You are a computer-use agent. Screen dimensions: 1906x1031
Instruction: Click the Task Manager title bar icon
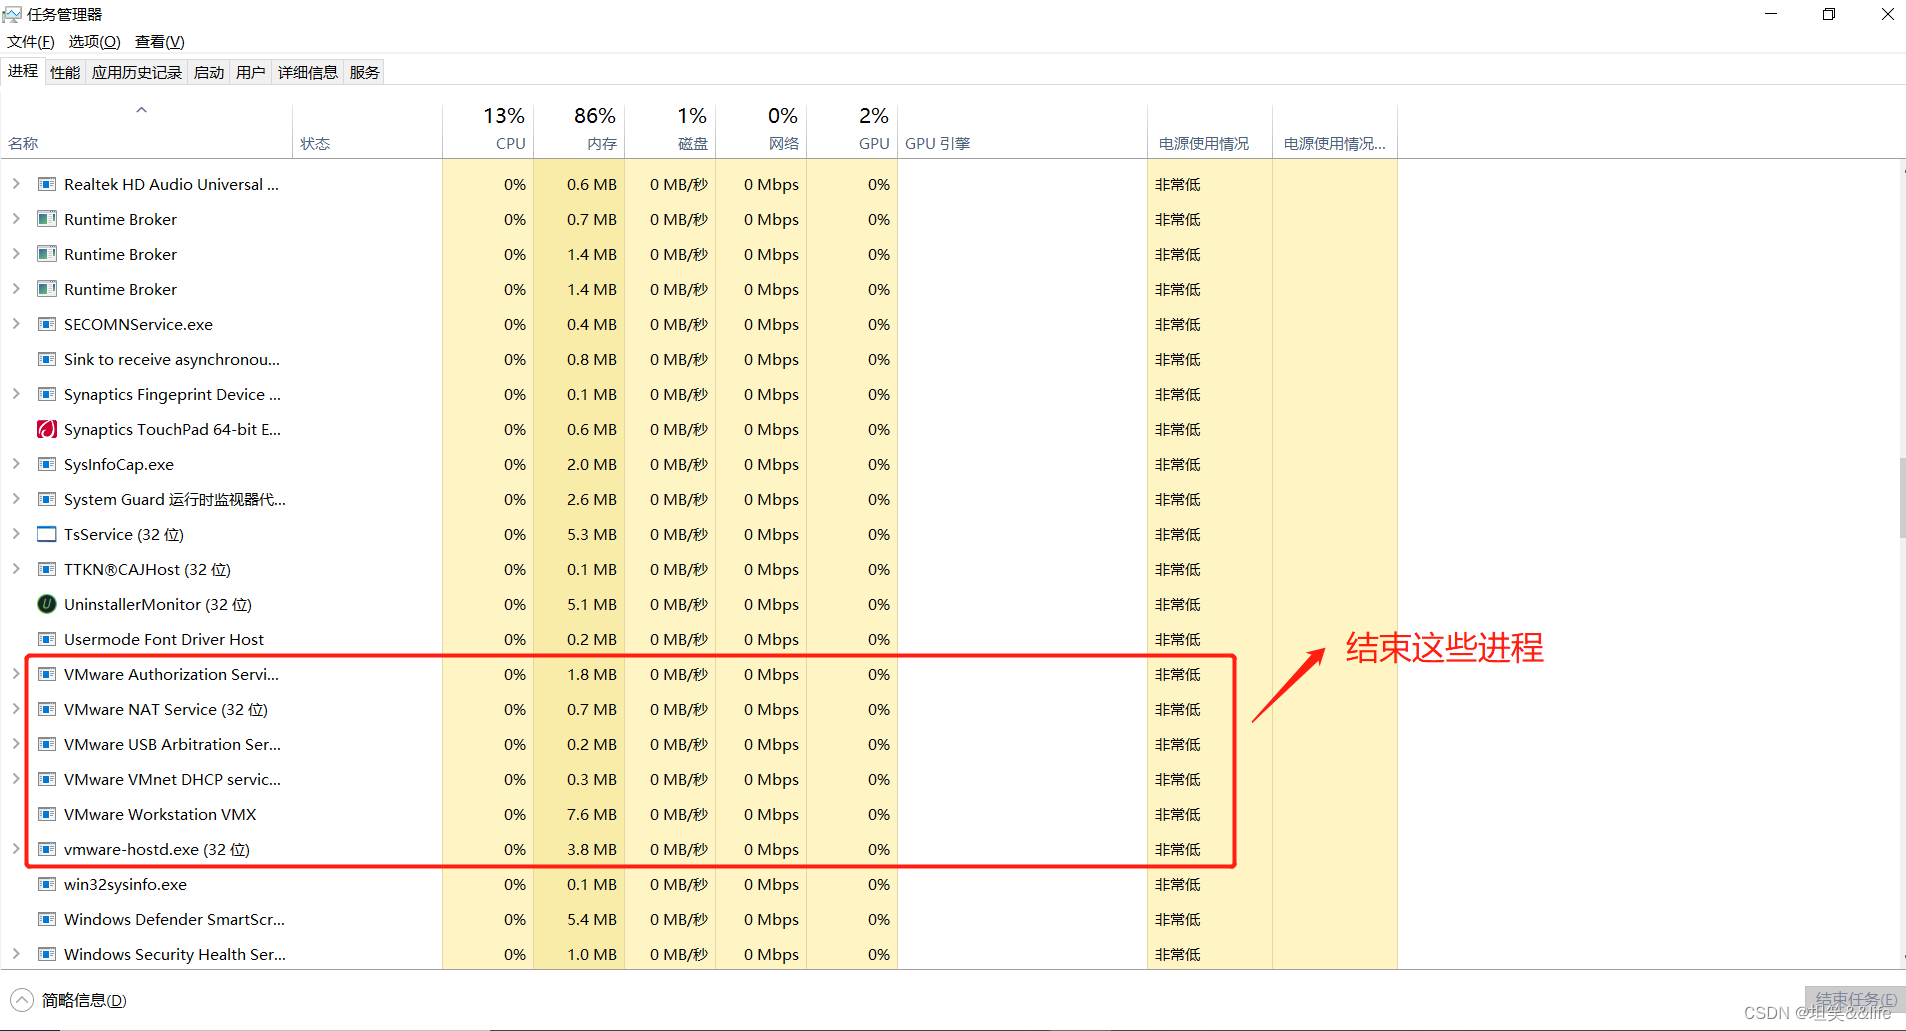[12, 14]
